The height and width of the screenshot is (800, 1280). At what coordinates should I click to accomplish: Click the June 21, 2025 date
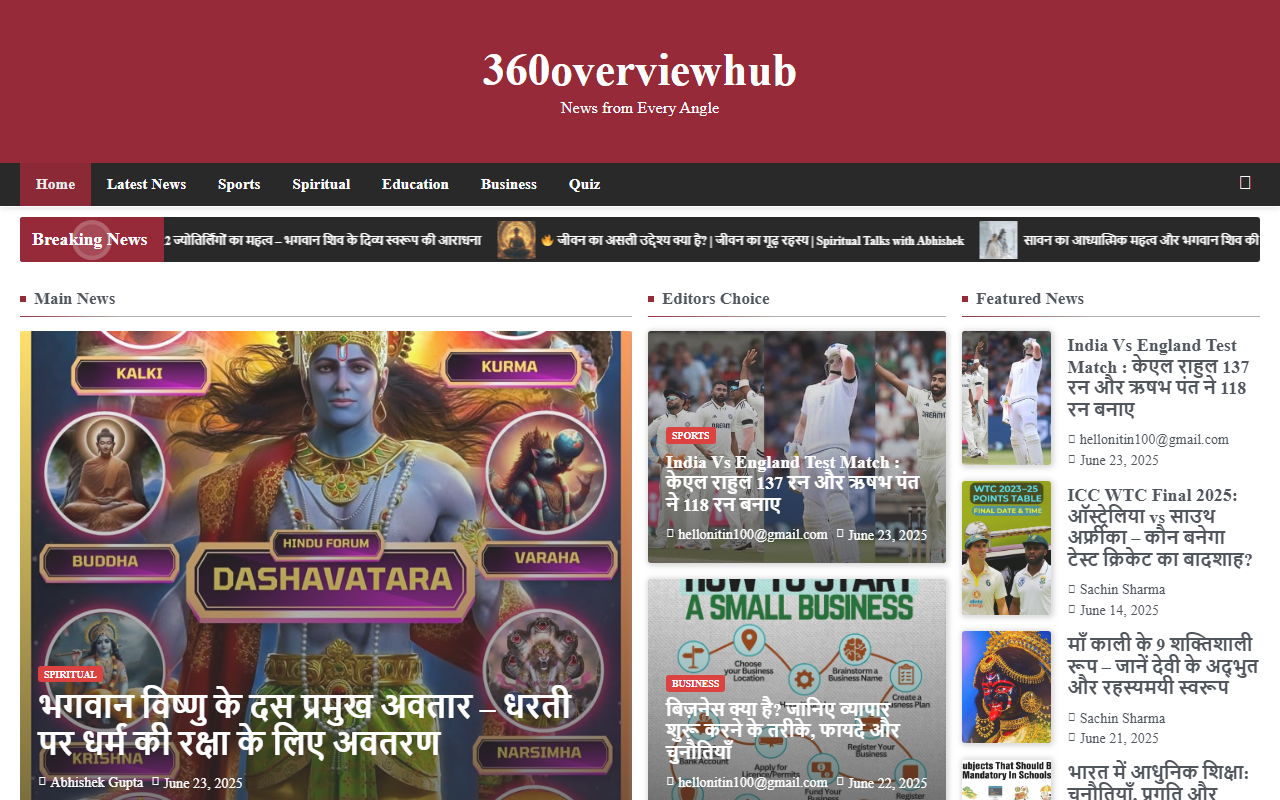pos(1119,738)
